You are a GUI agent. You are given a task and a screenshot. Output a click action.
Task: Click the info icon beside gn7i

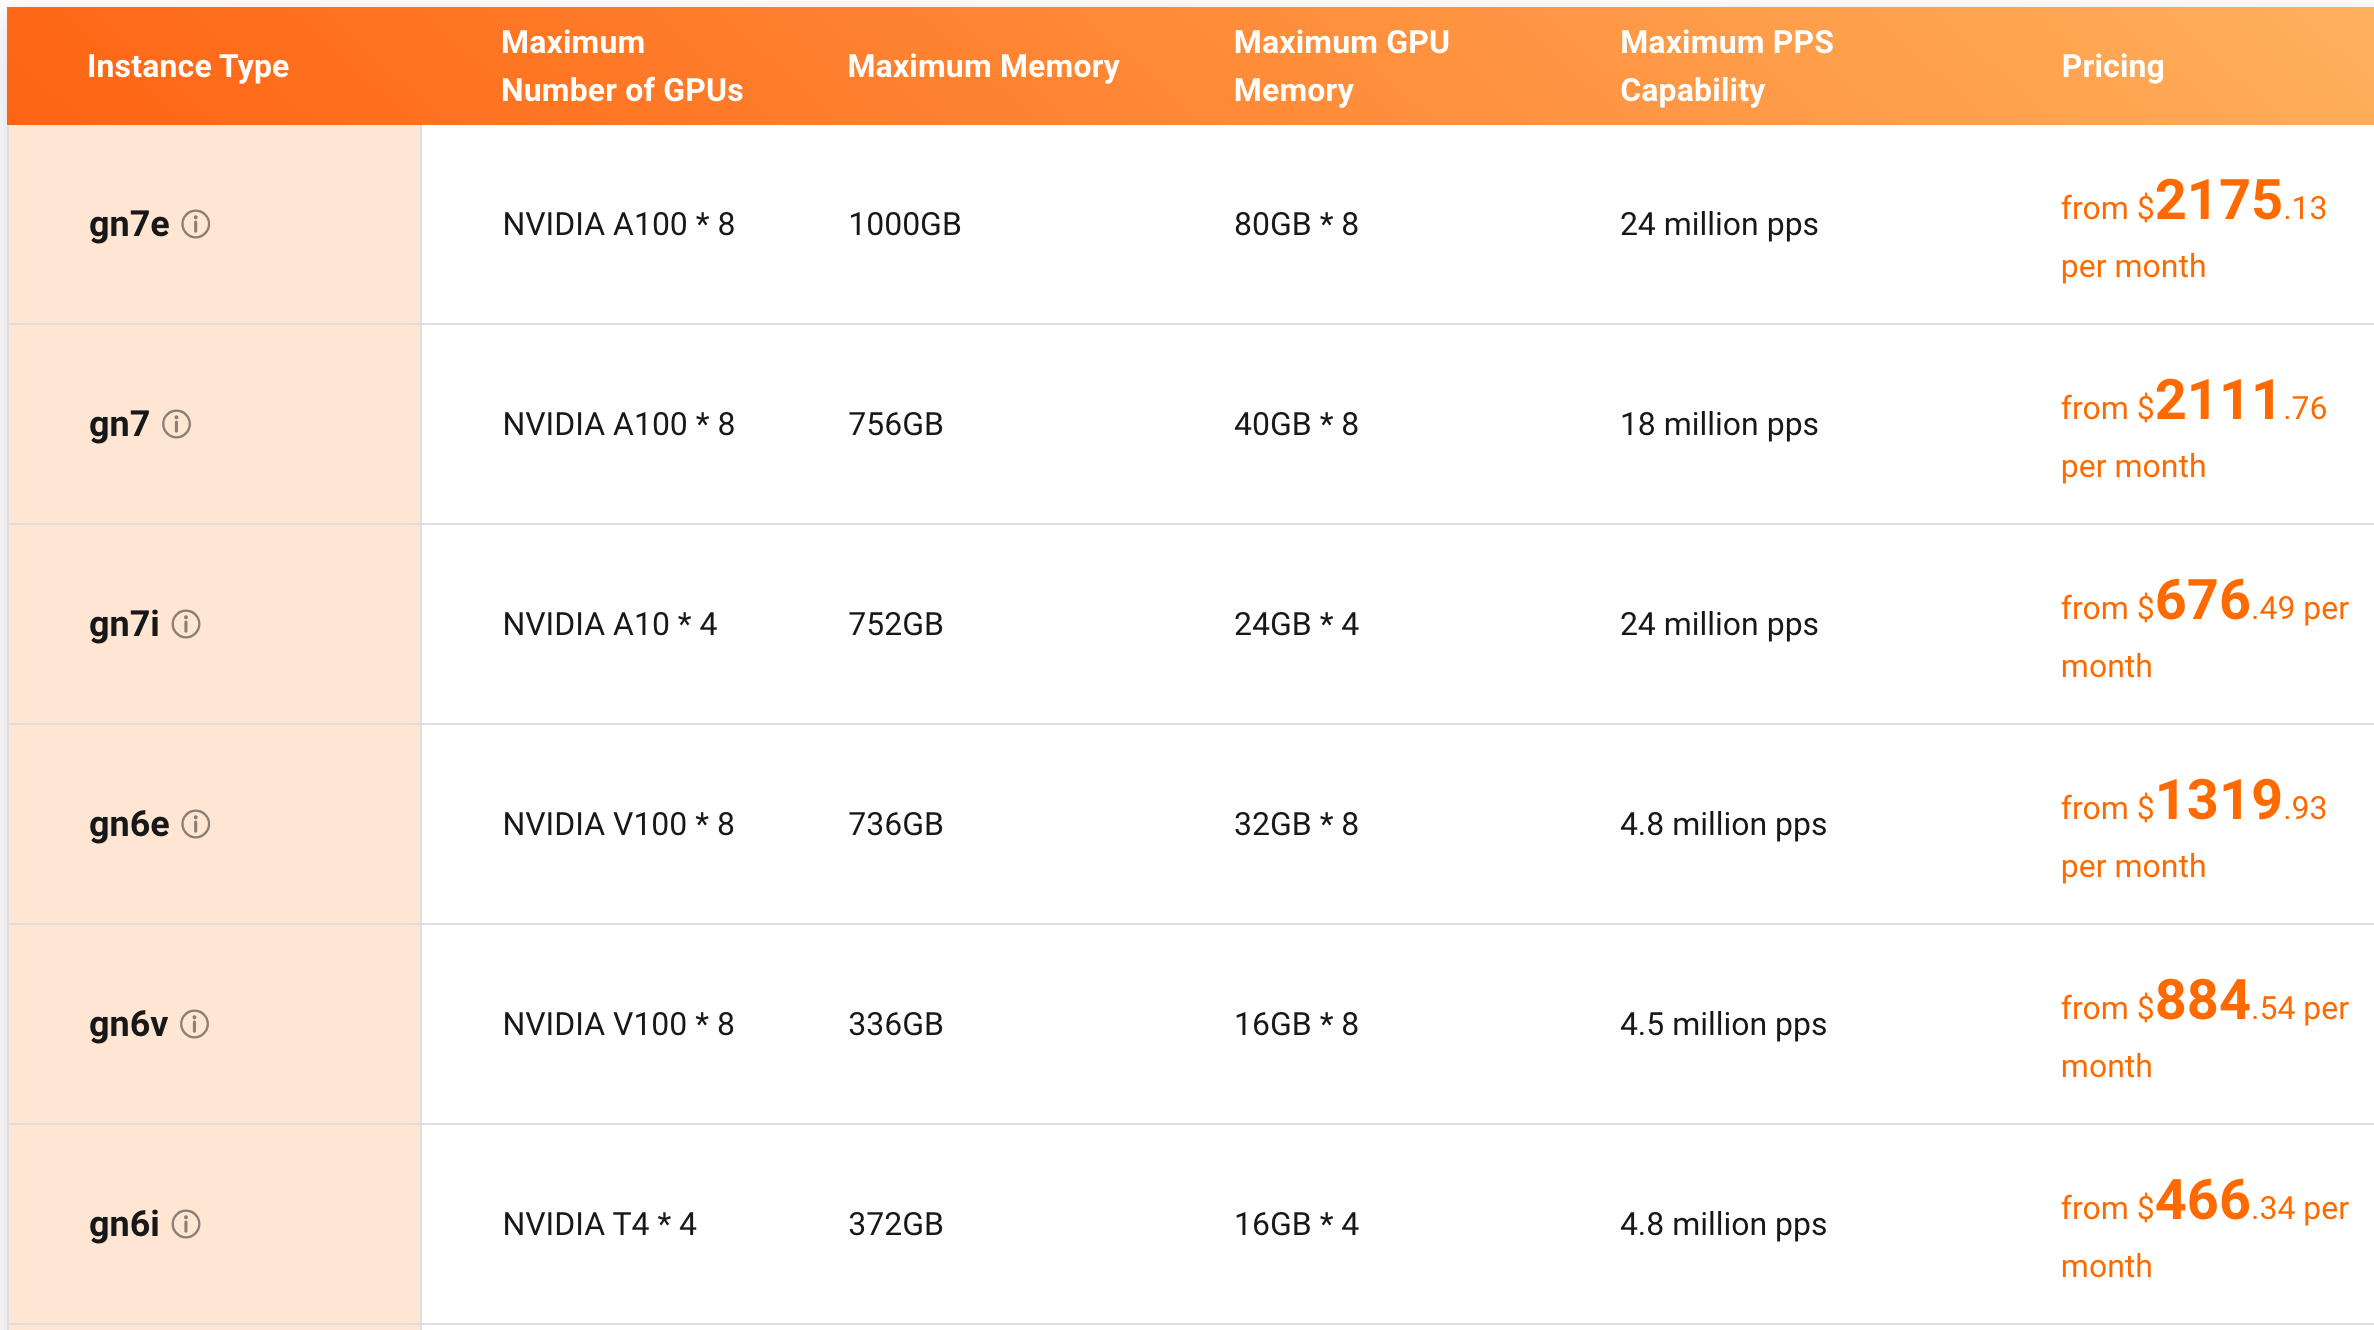coord(186,624)
